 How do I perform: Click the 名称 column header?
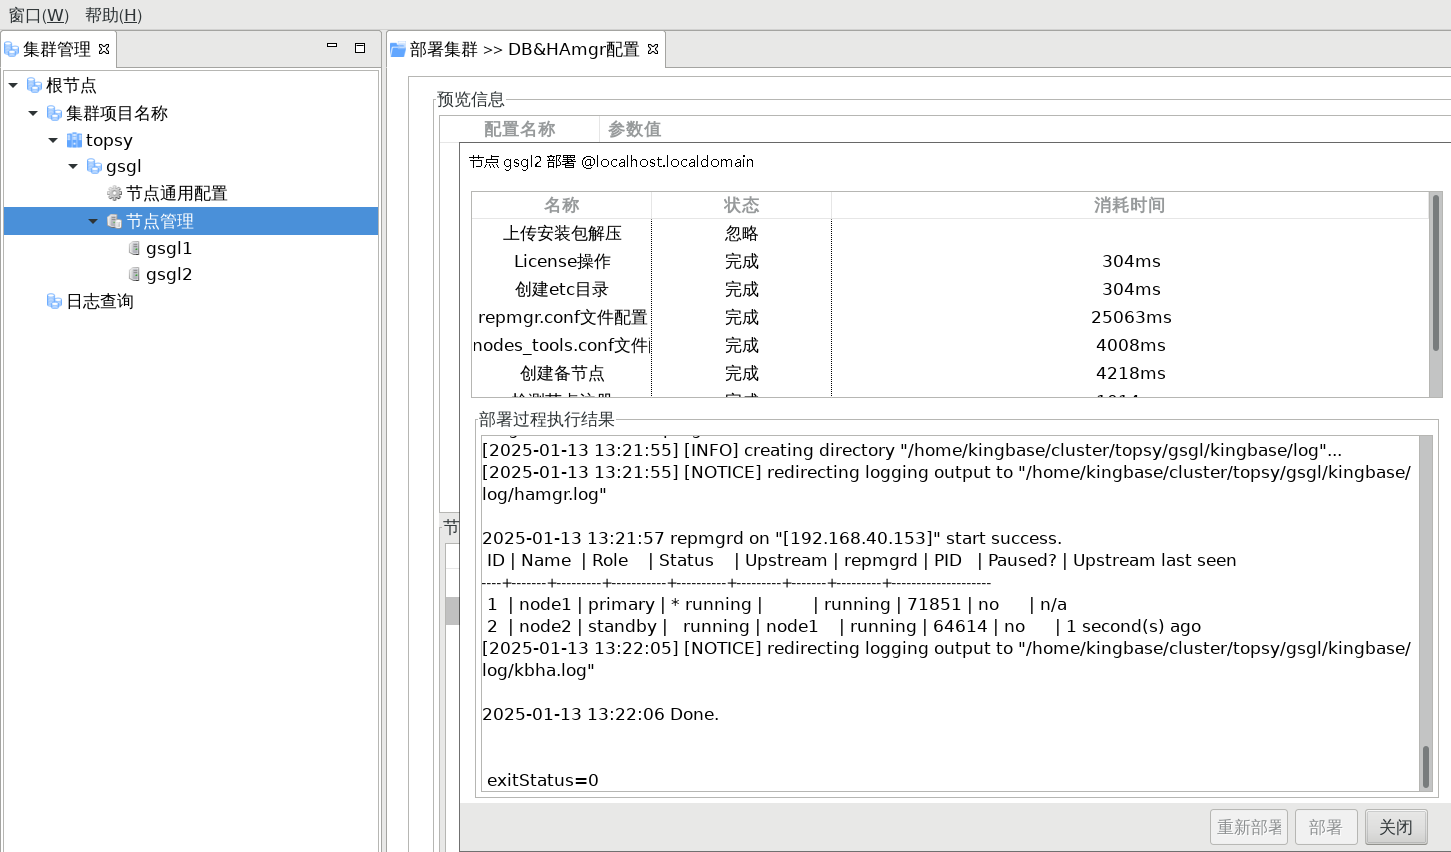tap(562, 205)
